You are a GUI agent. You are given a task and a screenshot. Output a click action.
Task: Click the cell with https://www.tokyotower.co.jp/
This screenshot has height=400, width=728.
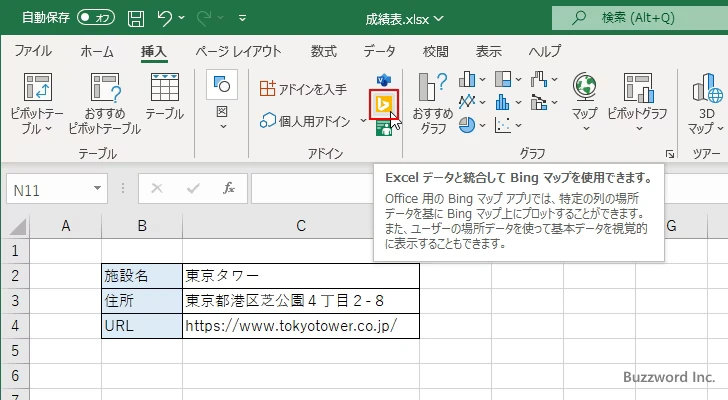point(301,326)
